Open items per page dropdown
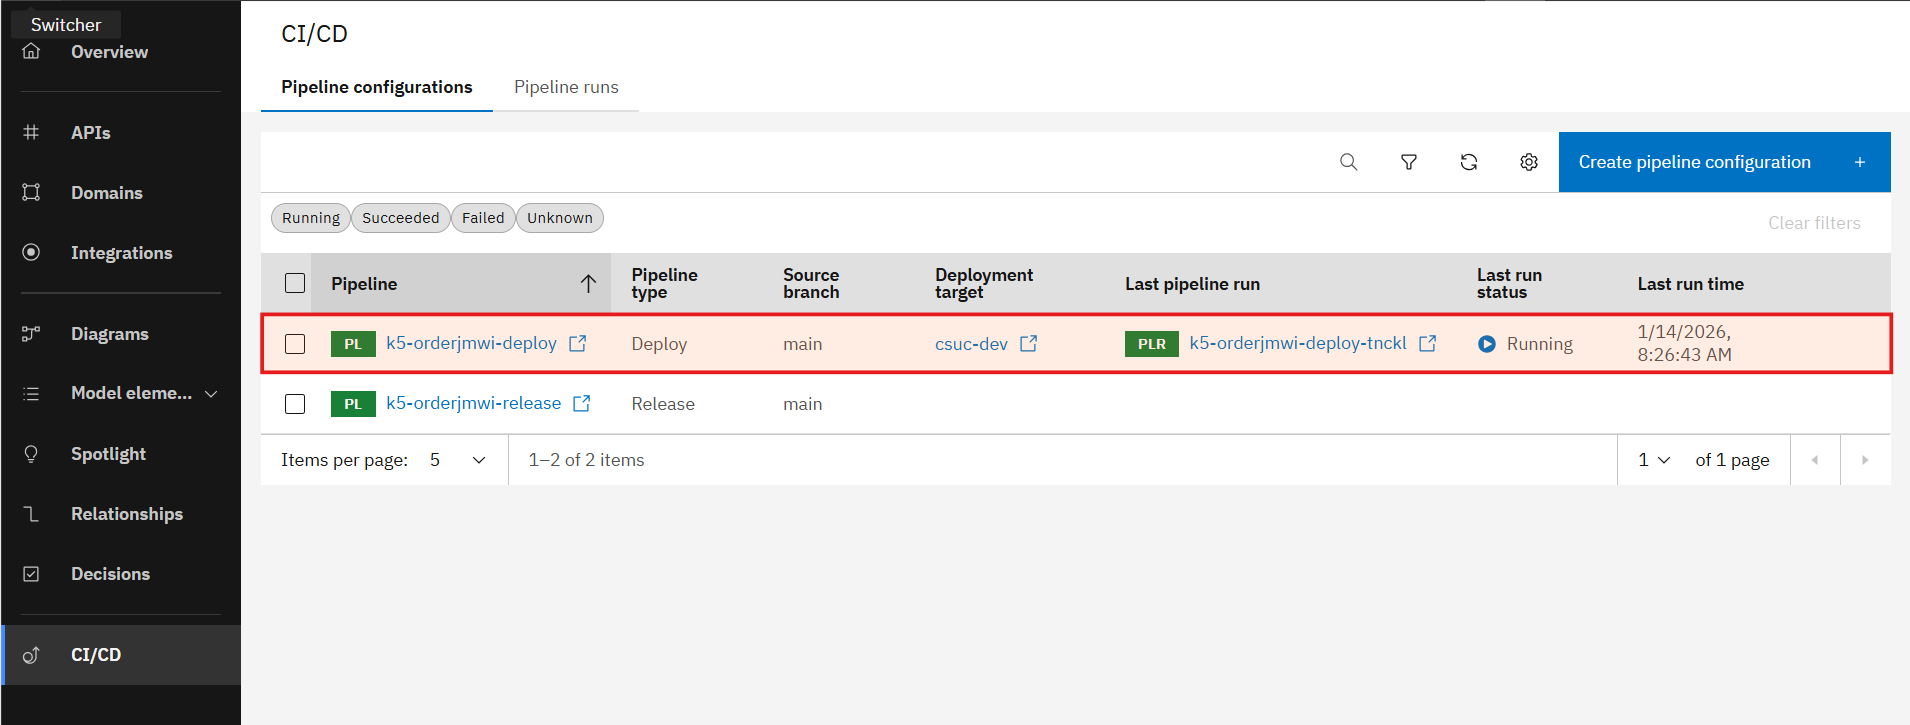The width and height of the screenshot is (1910, 725). 458,460
